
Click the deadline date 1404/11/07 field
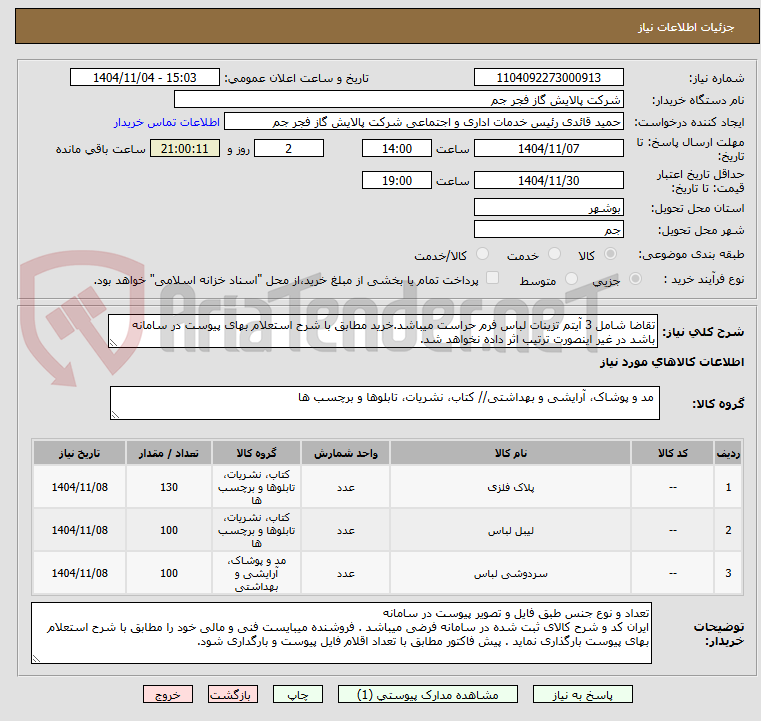(x=548, y=148)
